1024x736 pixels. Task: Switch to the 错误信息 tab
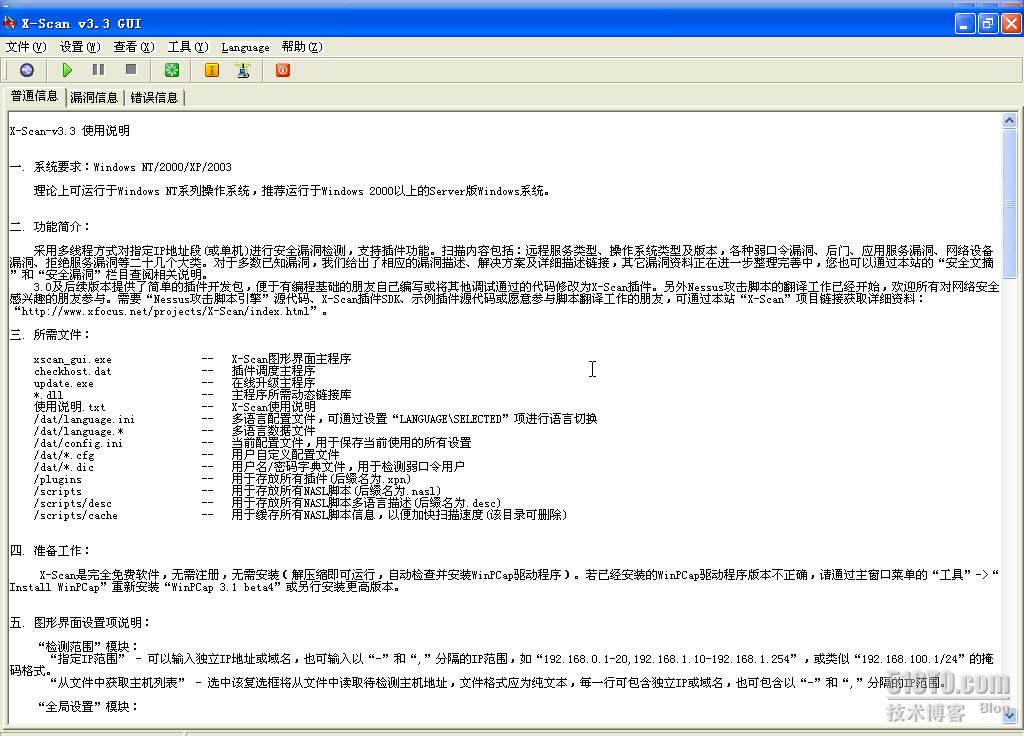154,97
